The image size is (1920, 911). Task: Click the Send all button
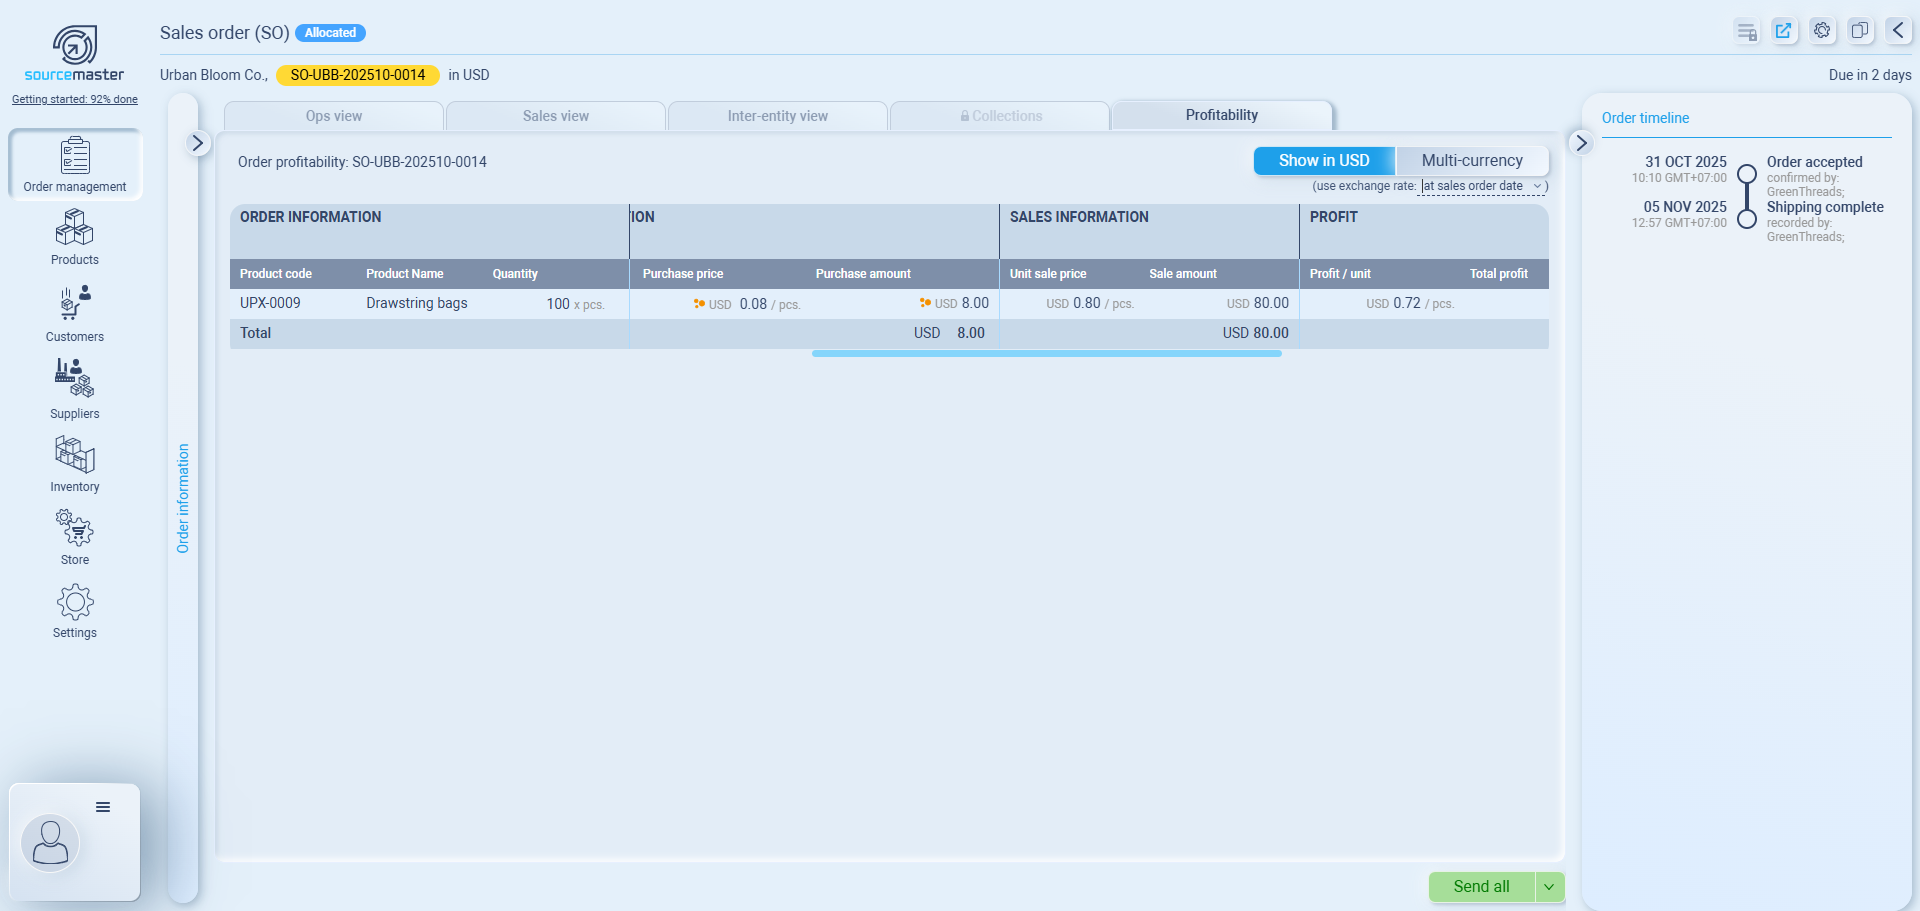pyautogui.click(x=1481, y=887)
